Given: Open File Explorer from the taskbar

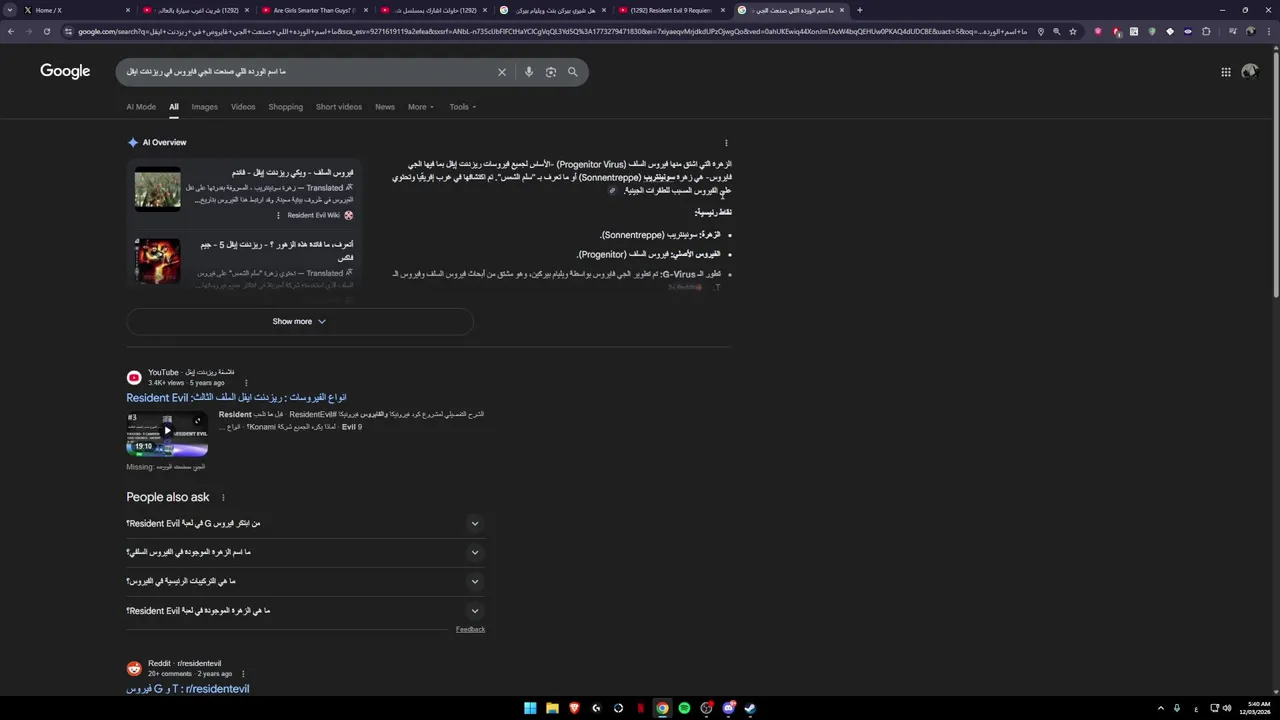Looking at the screenshot, I should click(552, 708).
